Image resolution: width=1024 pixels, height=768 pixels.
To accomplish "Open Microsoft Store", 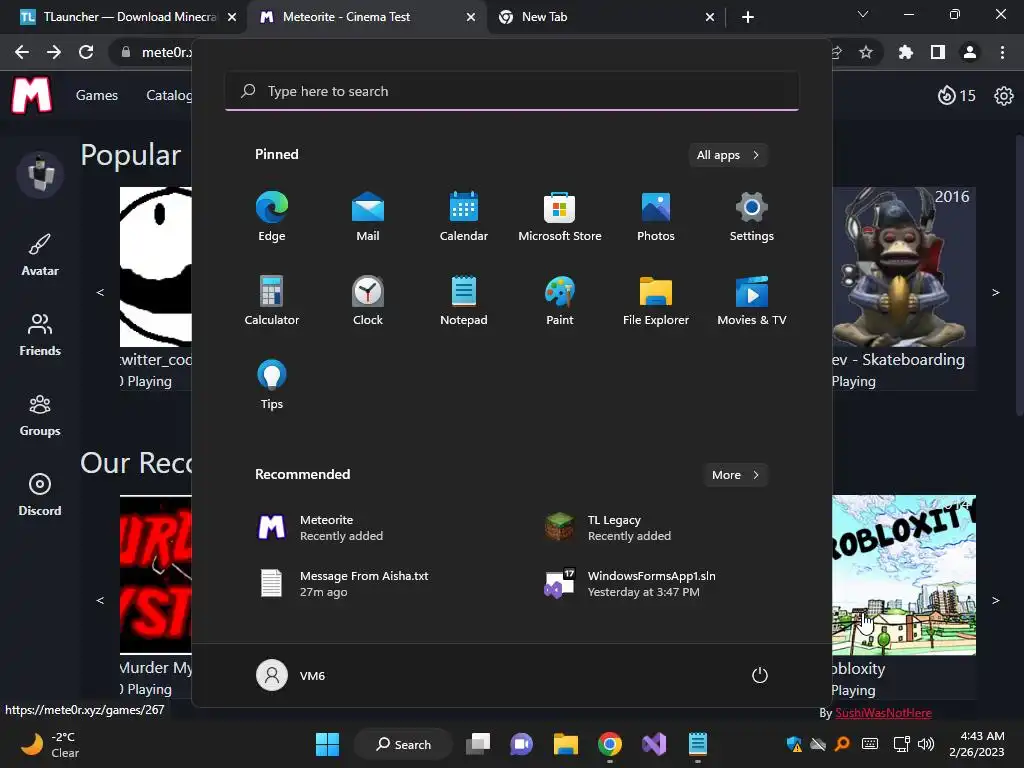I will coord(560,217).
